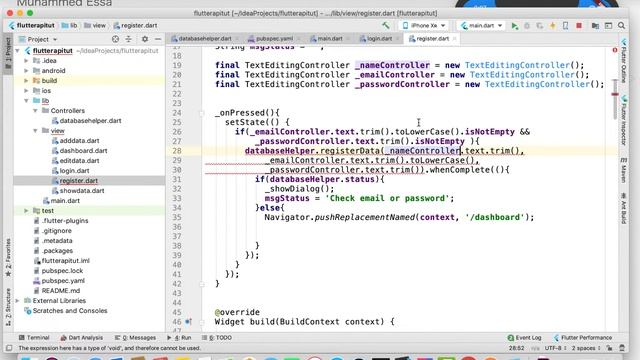Open the Terminal tool window
Screen dimensions: 640x360
(x=34, y=338)
